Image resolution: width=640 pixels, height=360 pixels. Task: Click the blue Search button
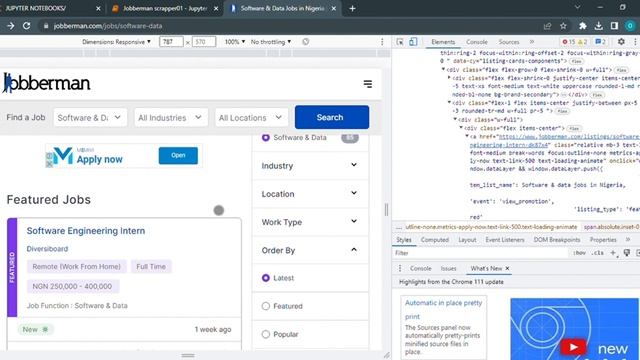(332, 117)
